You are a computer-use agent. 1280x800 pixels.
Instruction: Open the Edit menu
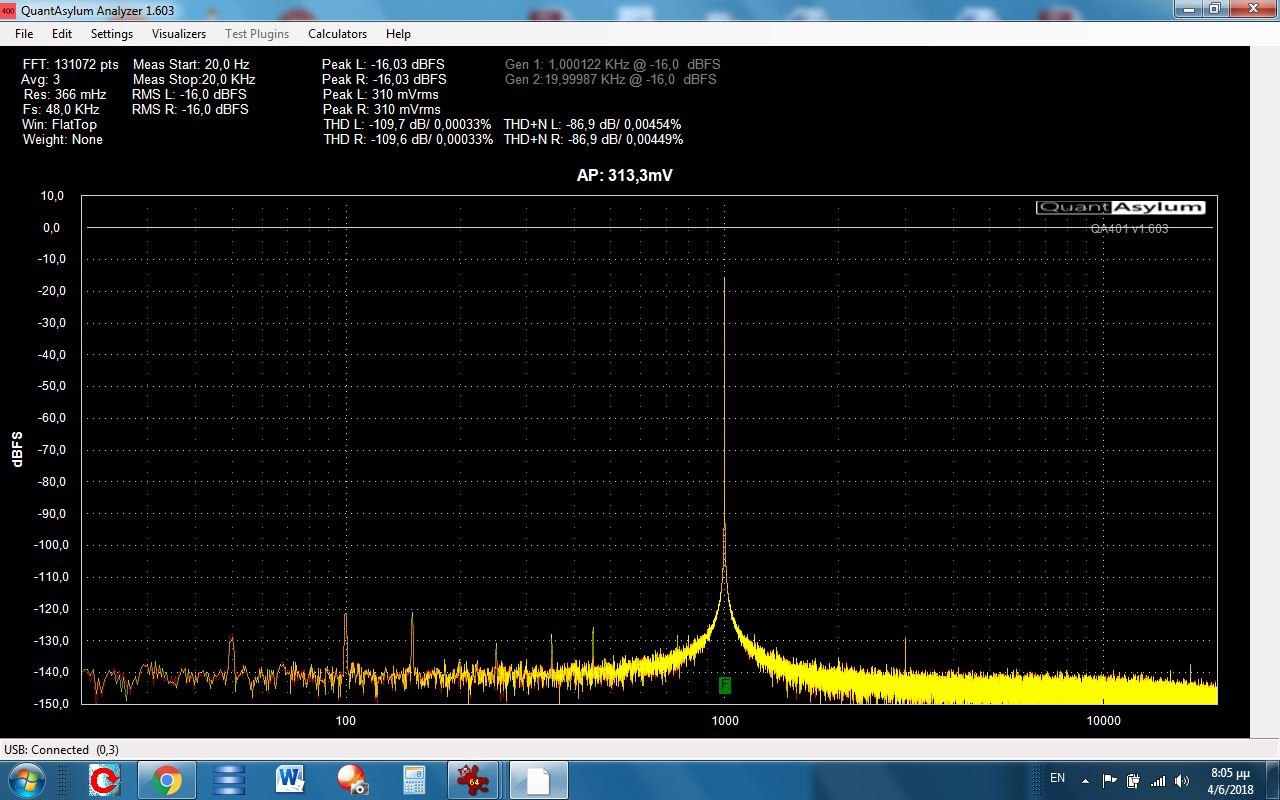point(62,34)
